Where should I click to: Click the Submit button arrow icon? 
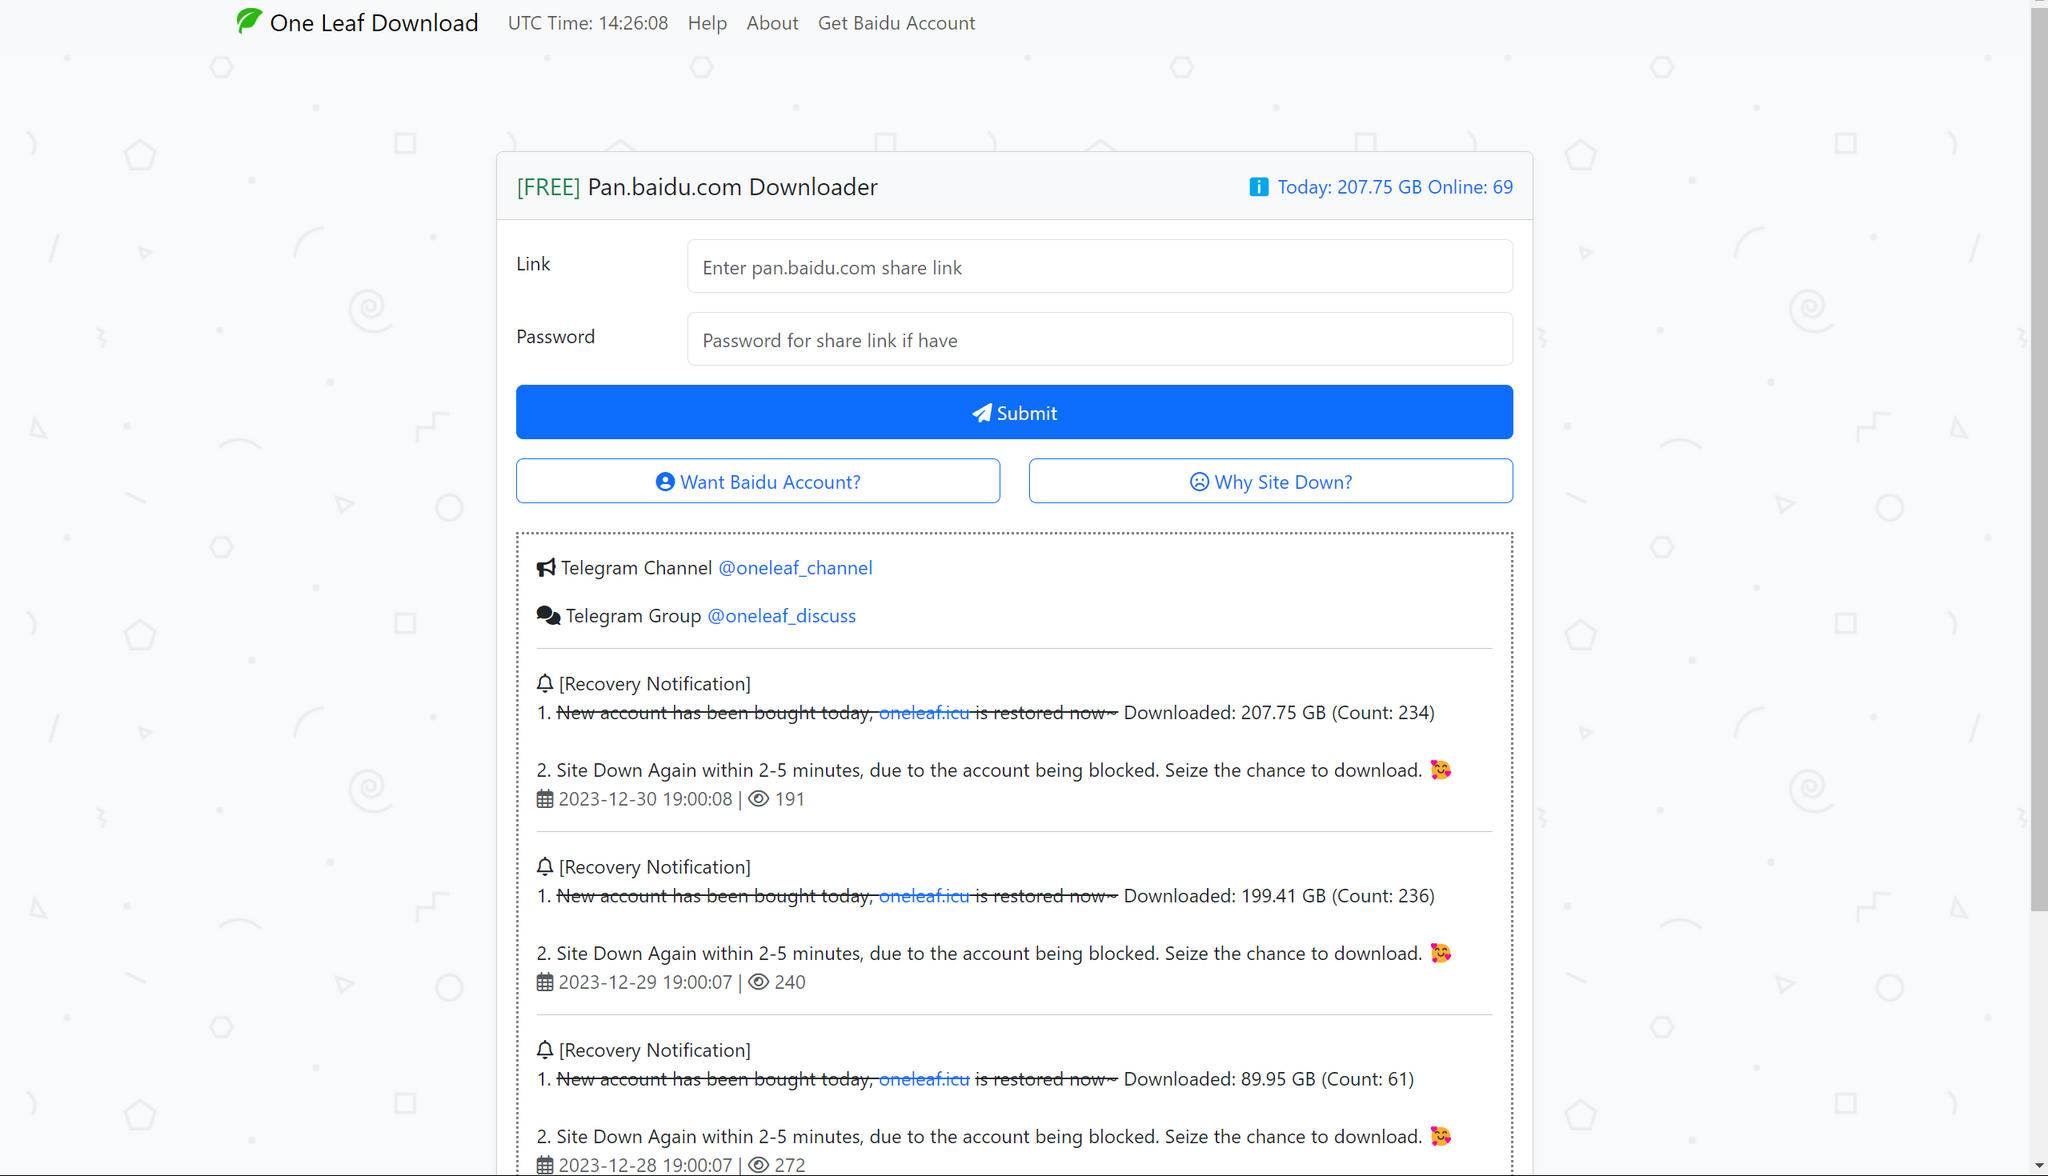pos(982,412)
